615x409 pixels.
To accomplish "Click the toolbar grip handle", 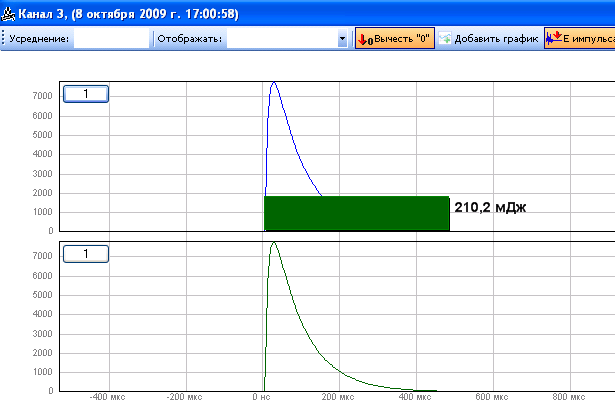I will tap(3, 38).
